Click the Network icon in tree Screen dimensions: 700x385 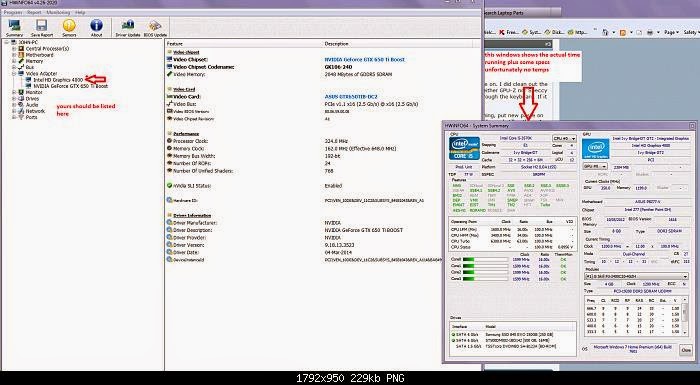pyautogui.click(x=21, y=111)
